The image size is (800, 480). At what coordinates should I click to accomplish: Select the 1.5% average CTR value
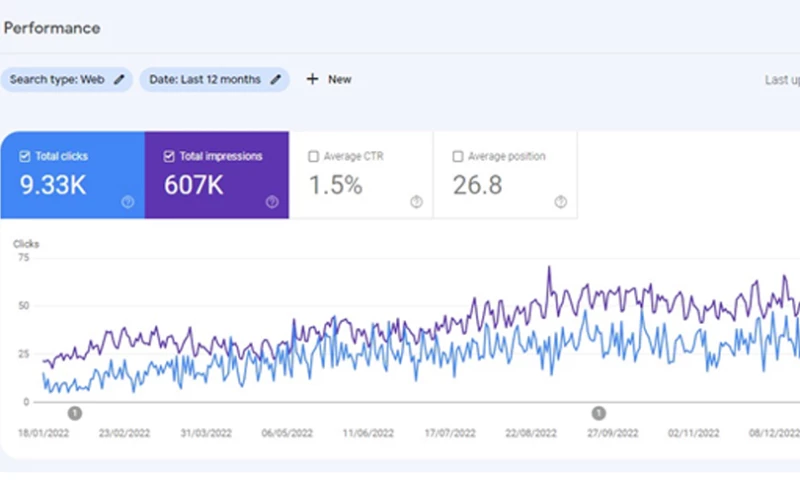[x=335, y=185]
